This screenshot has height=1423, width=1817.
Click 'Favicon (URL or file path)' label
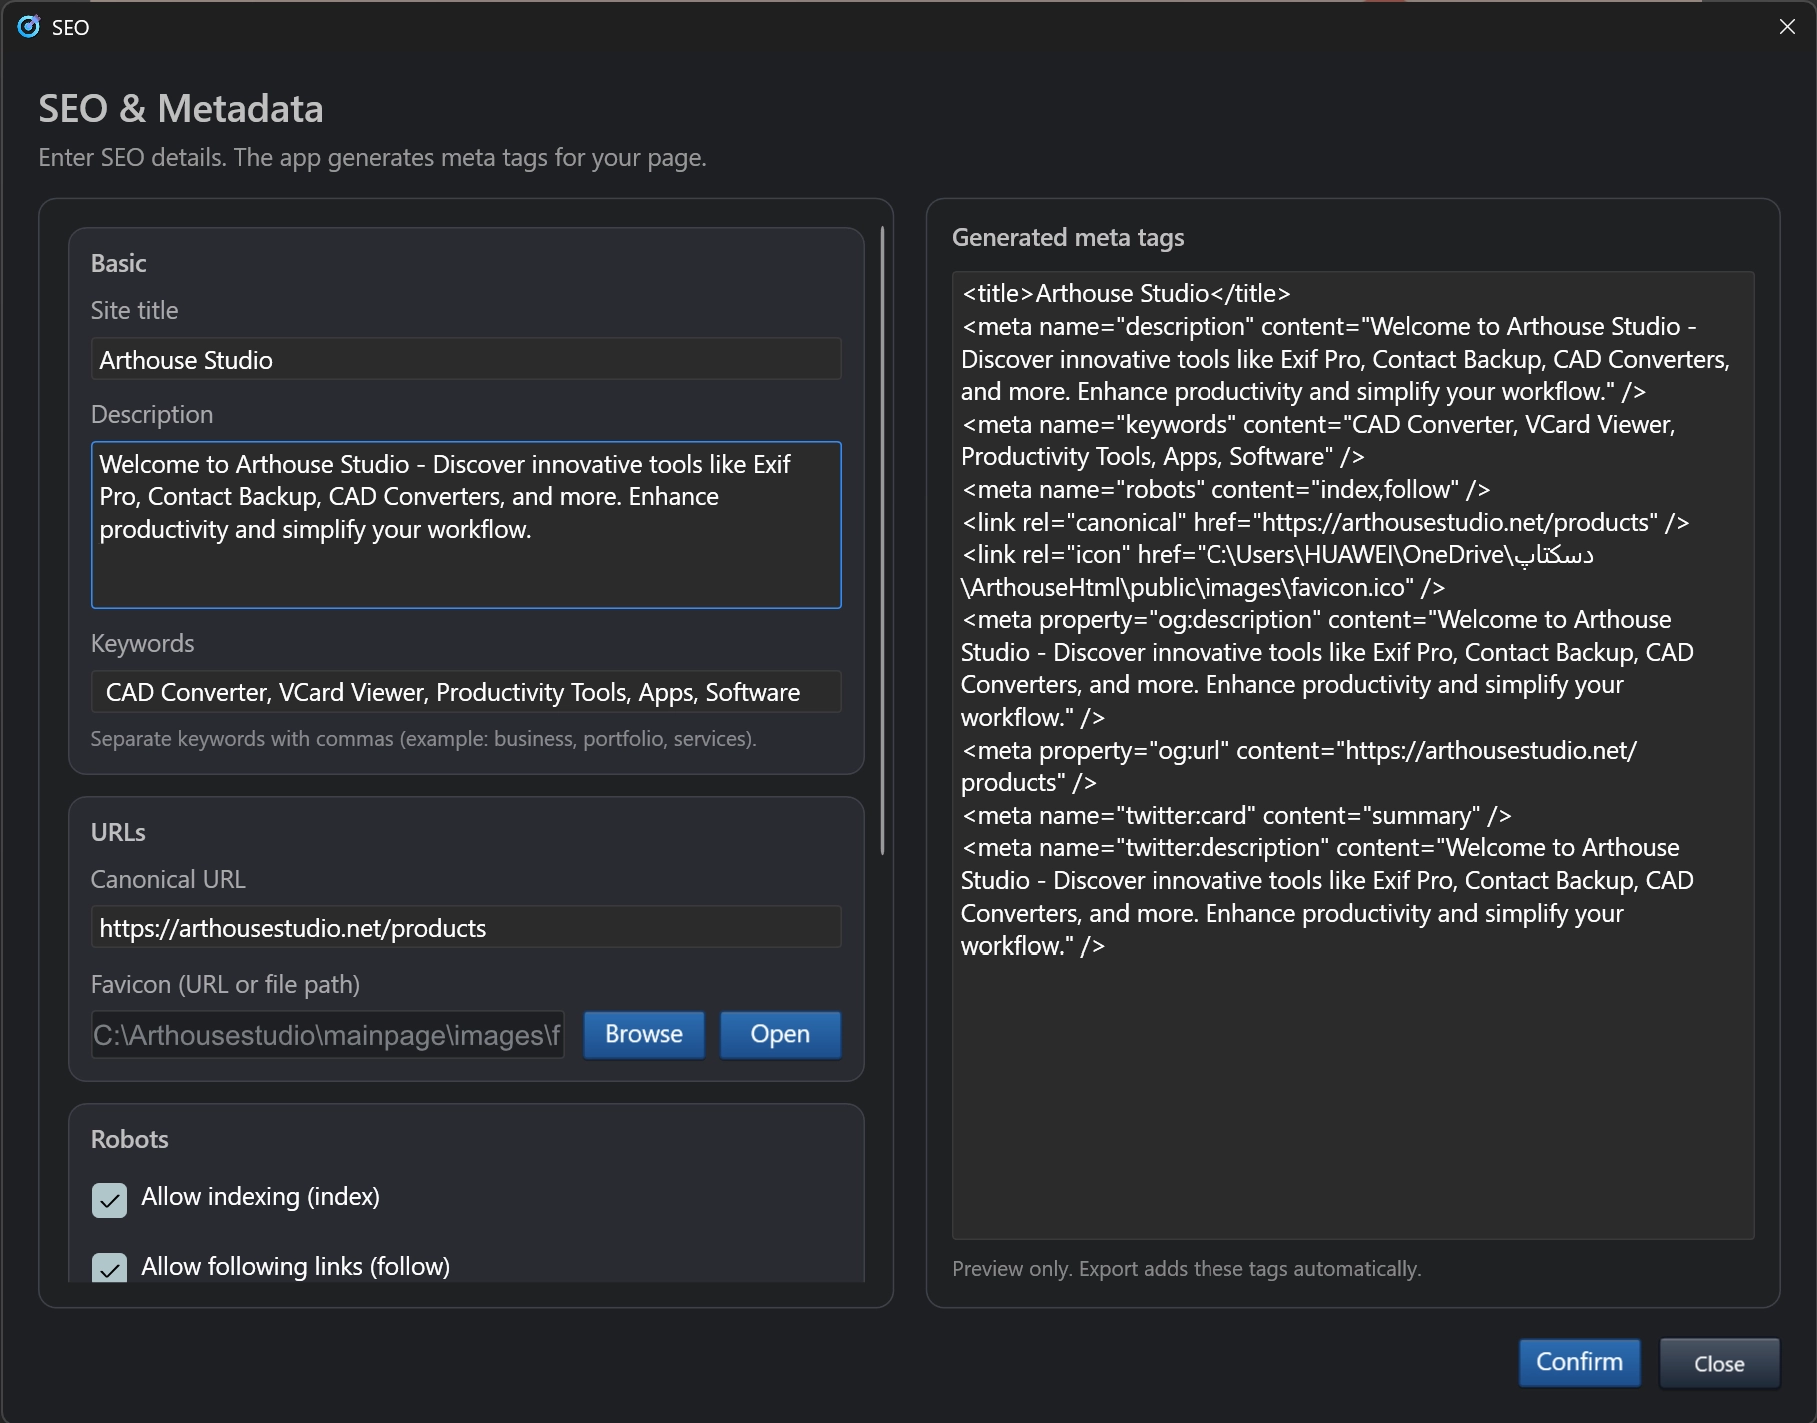pos(225,984)
